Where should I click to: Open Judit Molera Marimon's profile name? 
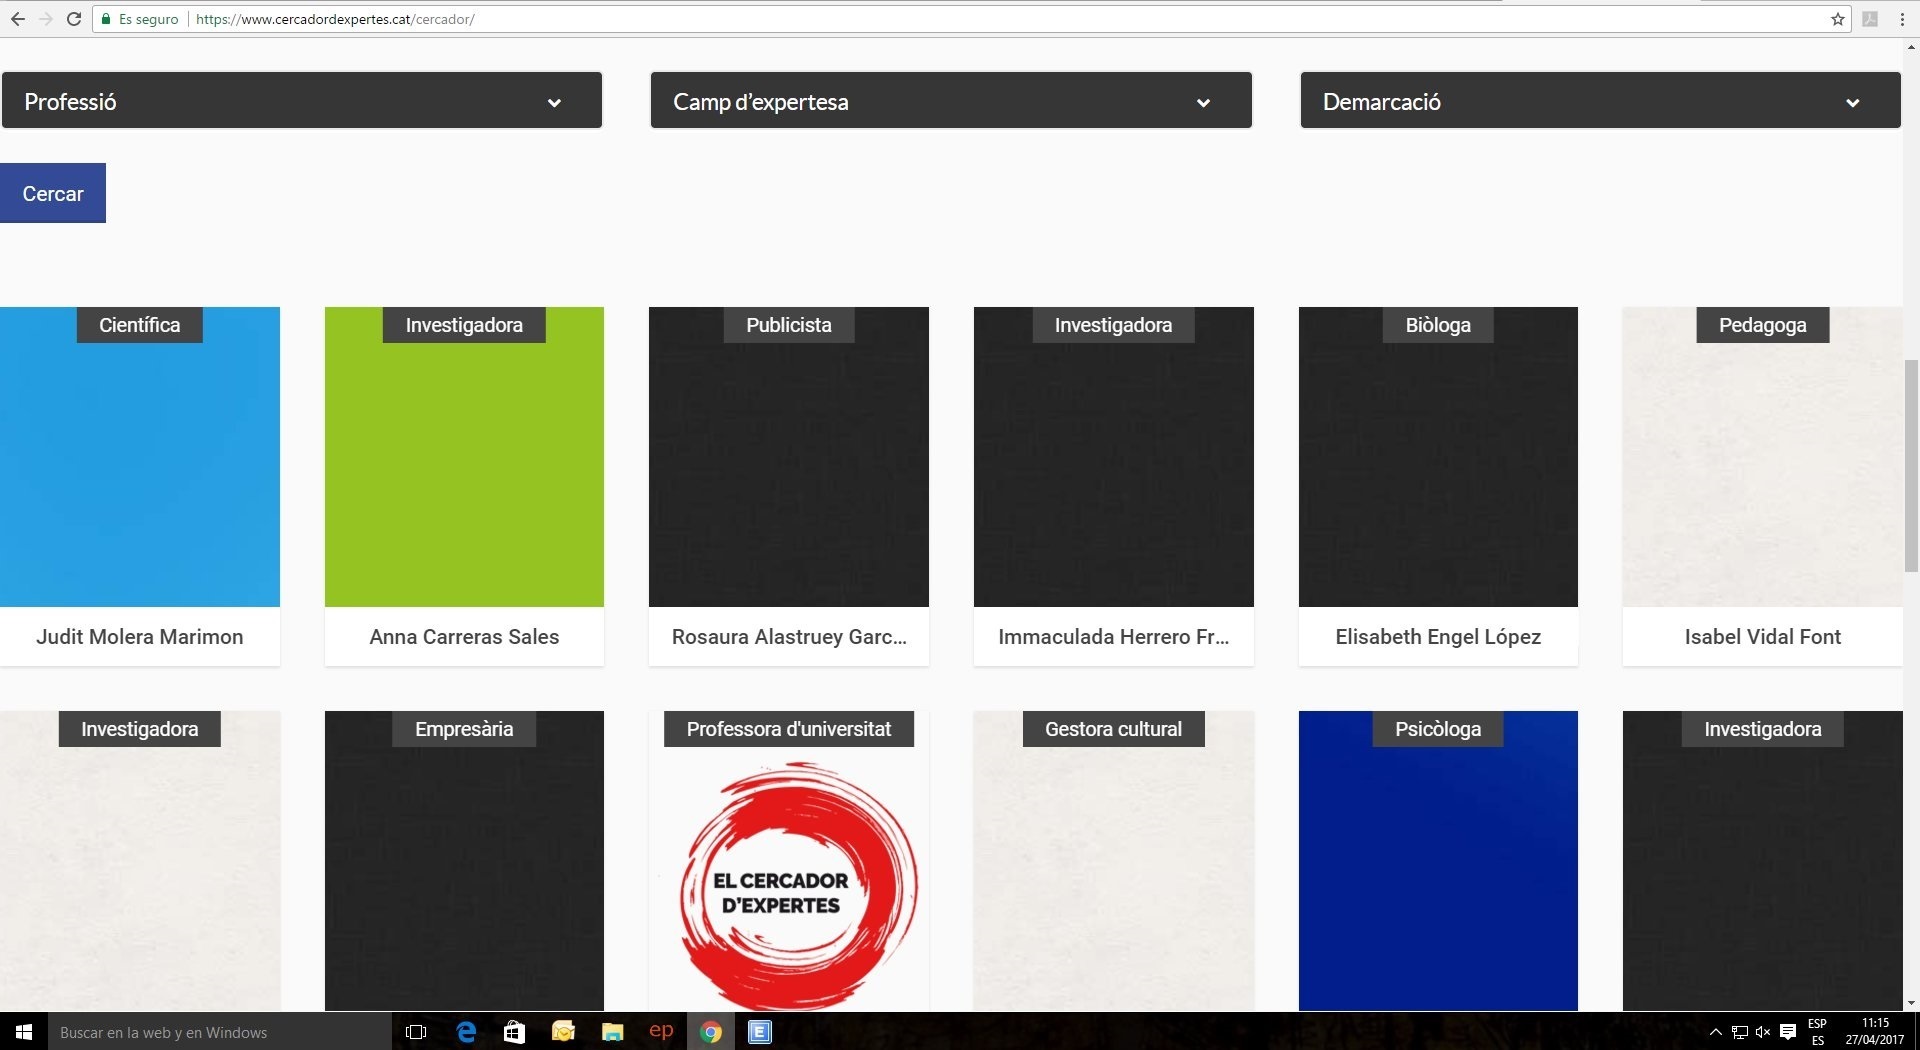pos(140,637)
